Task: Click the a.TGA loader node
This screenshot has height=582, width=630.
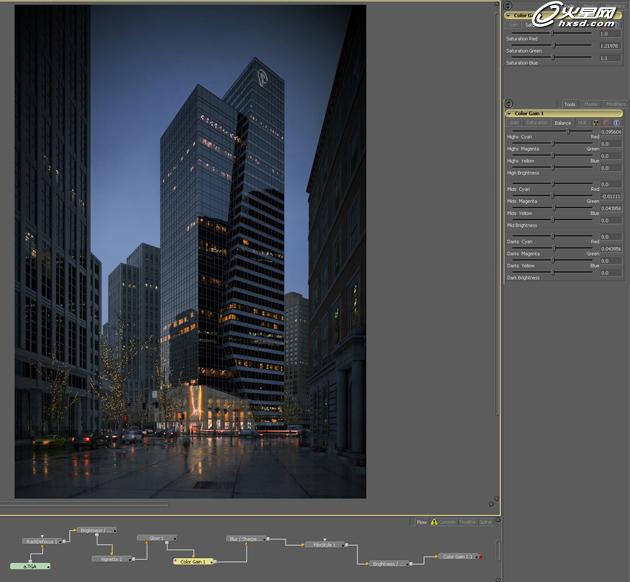Action: pos(30,566)
